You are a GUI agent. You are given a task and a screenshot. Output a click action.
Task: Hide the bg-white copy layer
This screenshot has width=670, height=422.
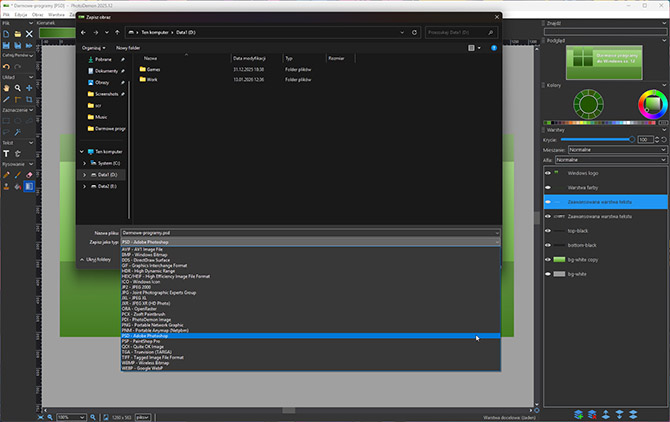tap(548, 258)
